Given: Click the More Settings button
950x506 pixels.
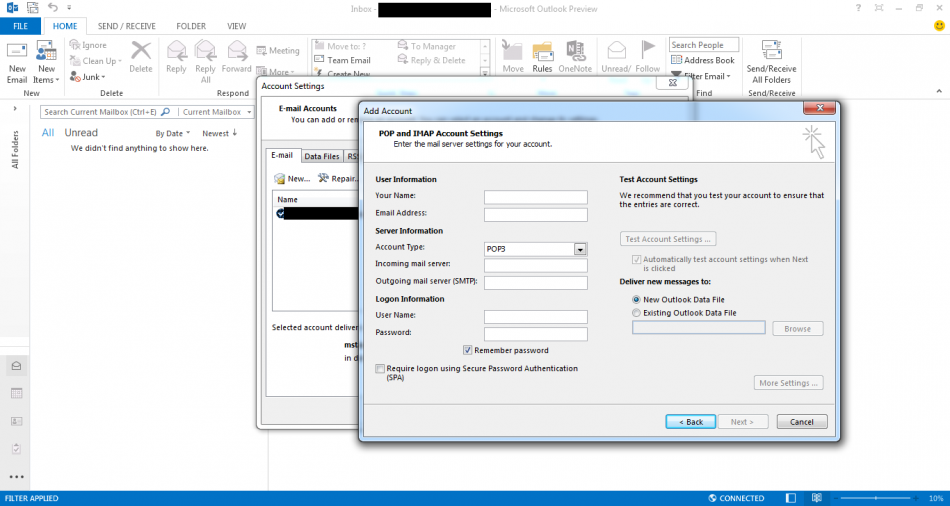Looking at the screenshot, I should pos(788,383).
